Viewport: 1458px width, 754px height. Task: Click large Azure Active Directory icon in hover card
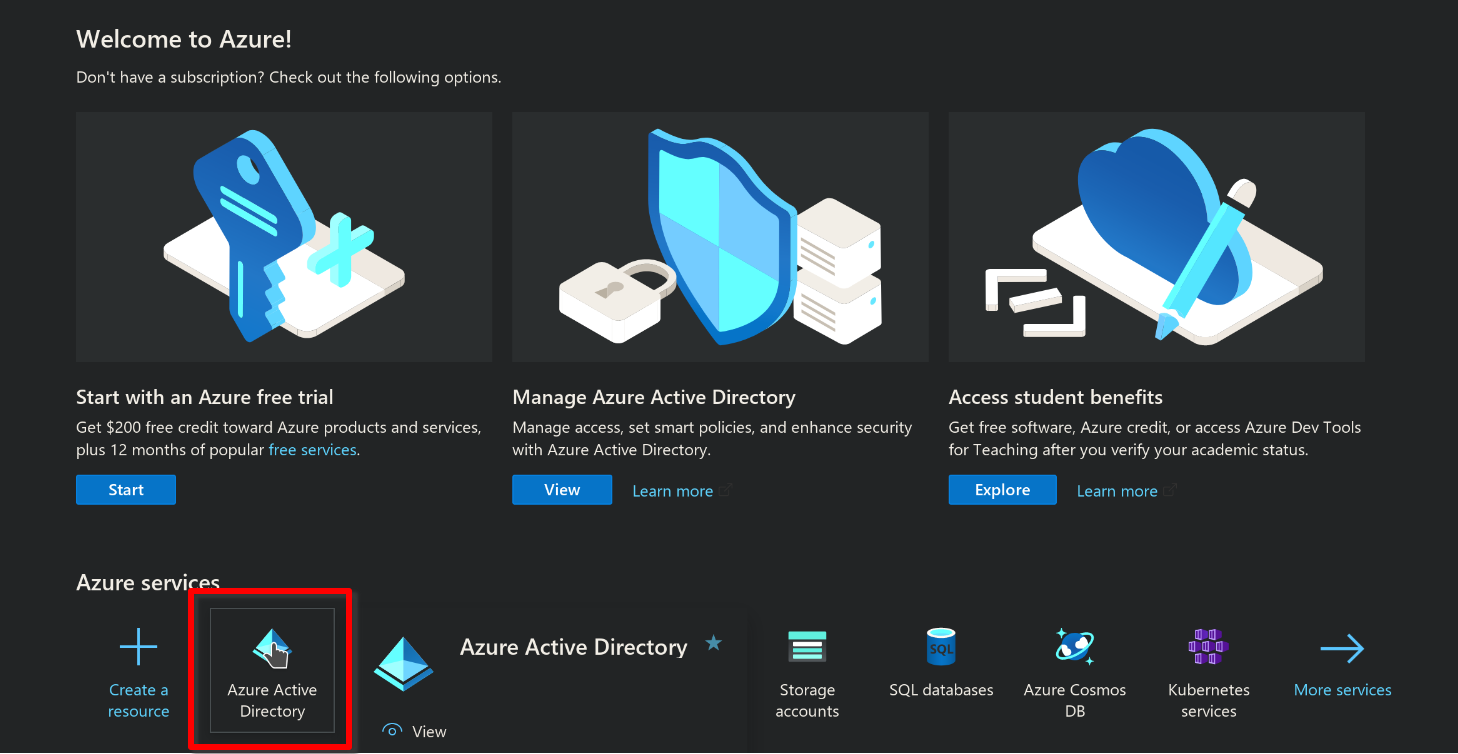point(404,664)
